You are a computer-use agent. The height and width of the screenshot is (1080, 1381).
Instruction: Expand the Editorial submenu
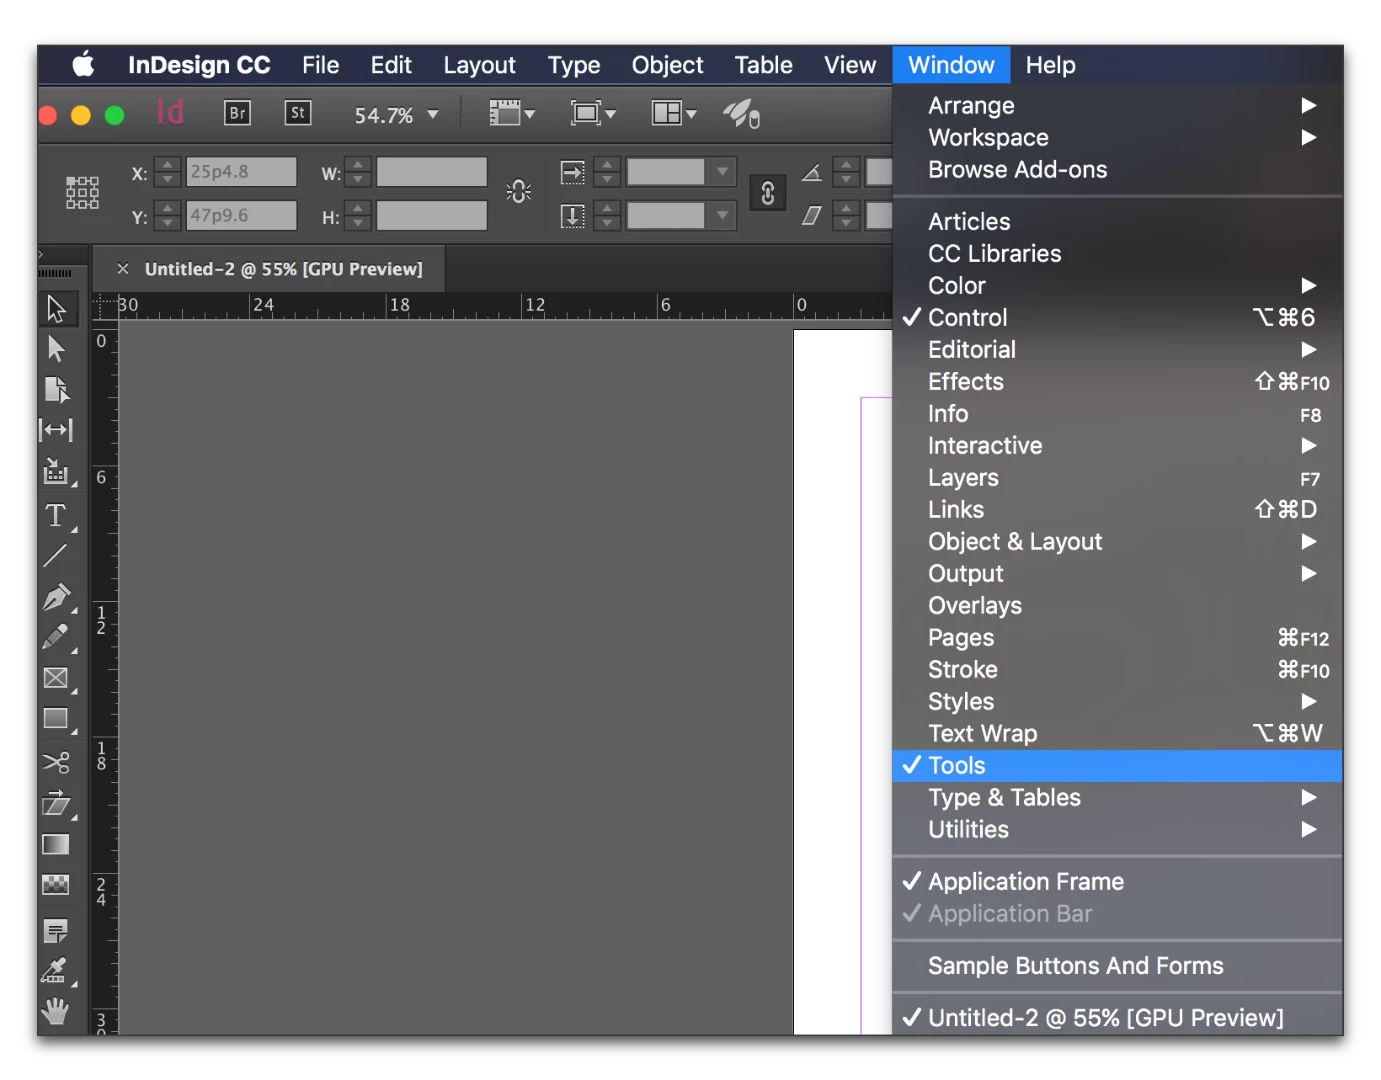pyautogui.click(x=1117, y=350)
